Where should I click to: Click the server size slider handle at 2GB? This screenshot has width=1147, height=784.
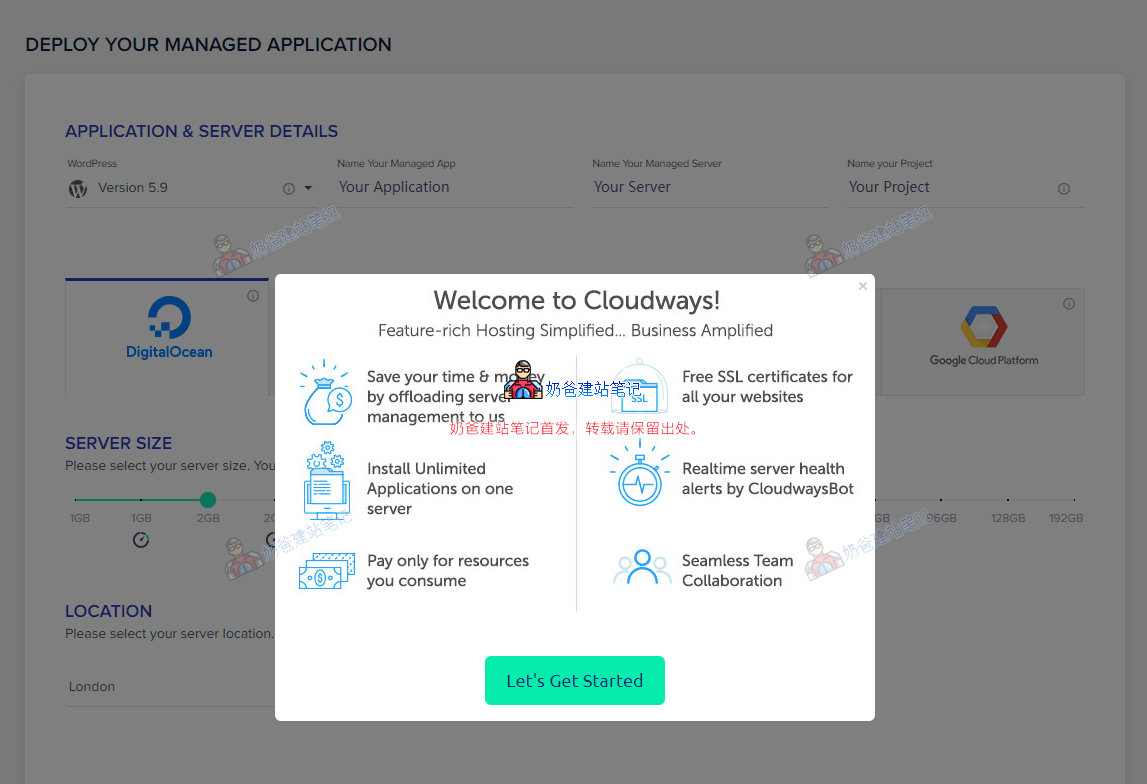pyautogui.click(x=208, y=500)
